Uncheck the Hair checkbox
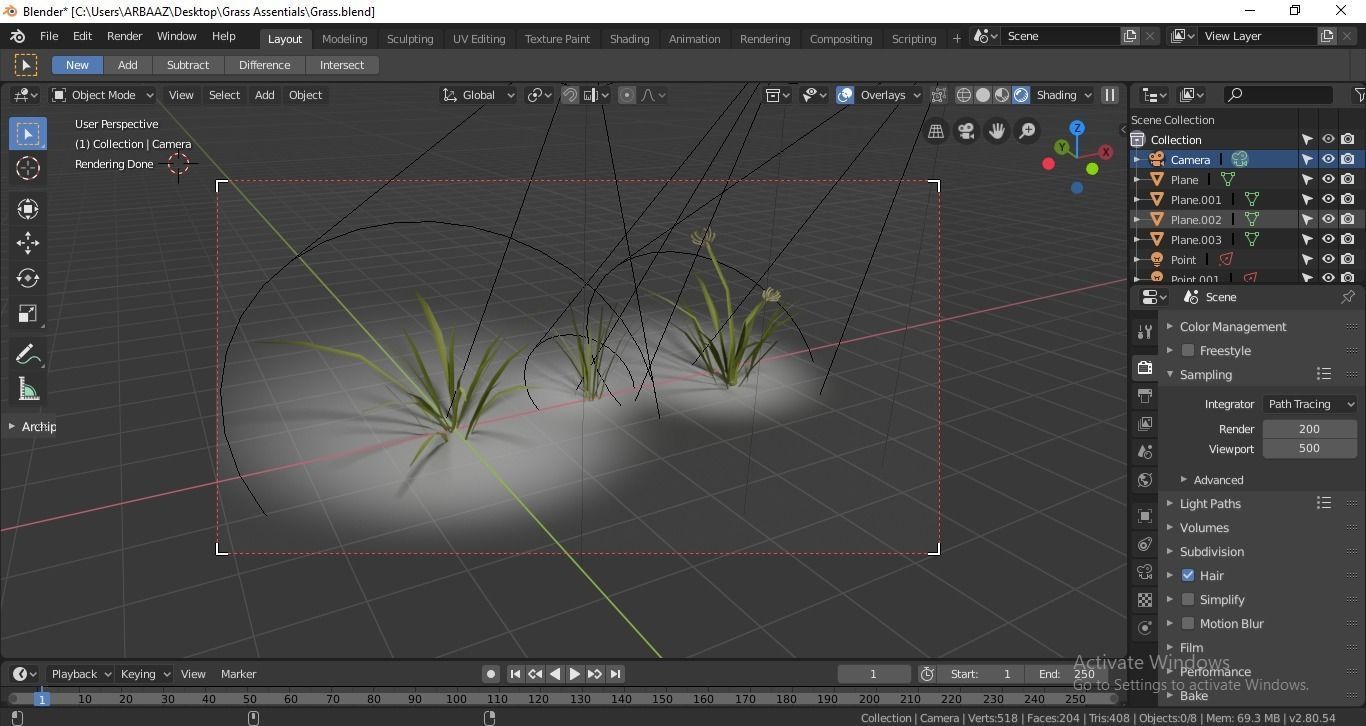Screen dimensions: 1366x726 click(x=1188, y=576)
